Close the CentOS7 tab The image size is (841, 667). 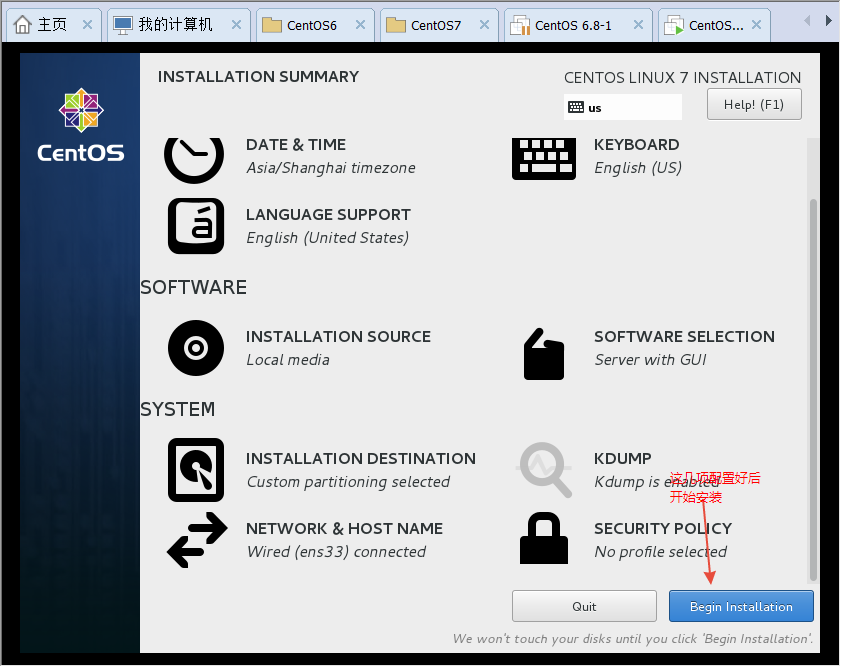(484, 25)
